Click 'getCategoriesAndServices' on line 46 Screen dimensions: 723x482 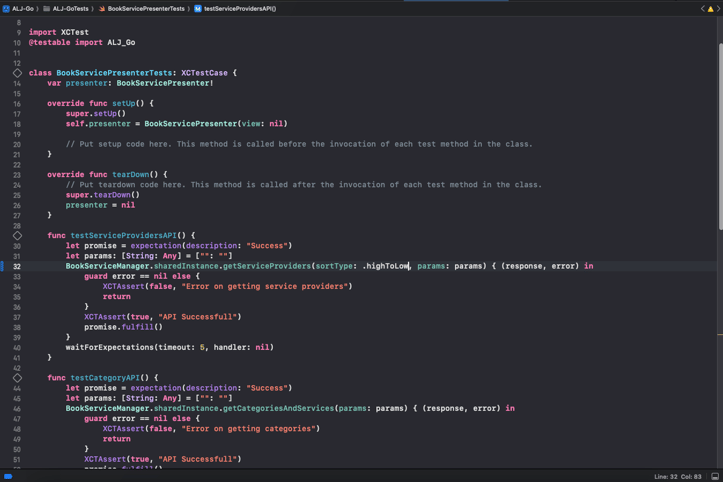point(279,408)
